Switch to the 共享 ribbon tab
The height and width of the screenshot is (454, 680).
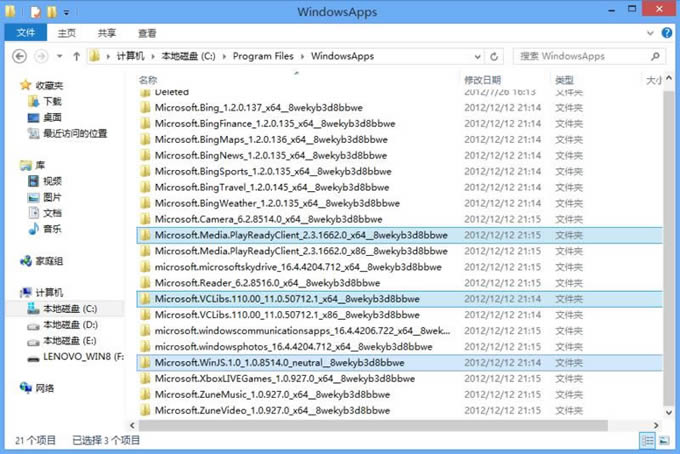(x=107, y=33)
